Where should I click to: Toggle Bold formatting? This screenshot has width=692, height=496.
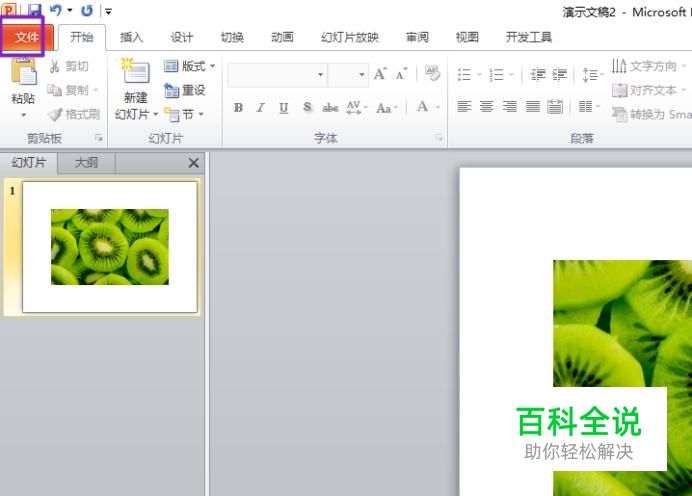pyautogui.click(x=238, y=107)
